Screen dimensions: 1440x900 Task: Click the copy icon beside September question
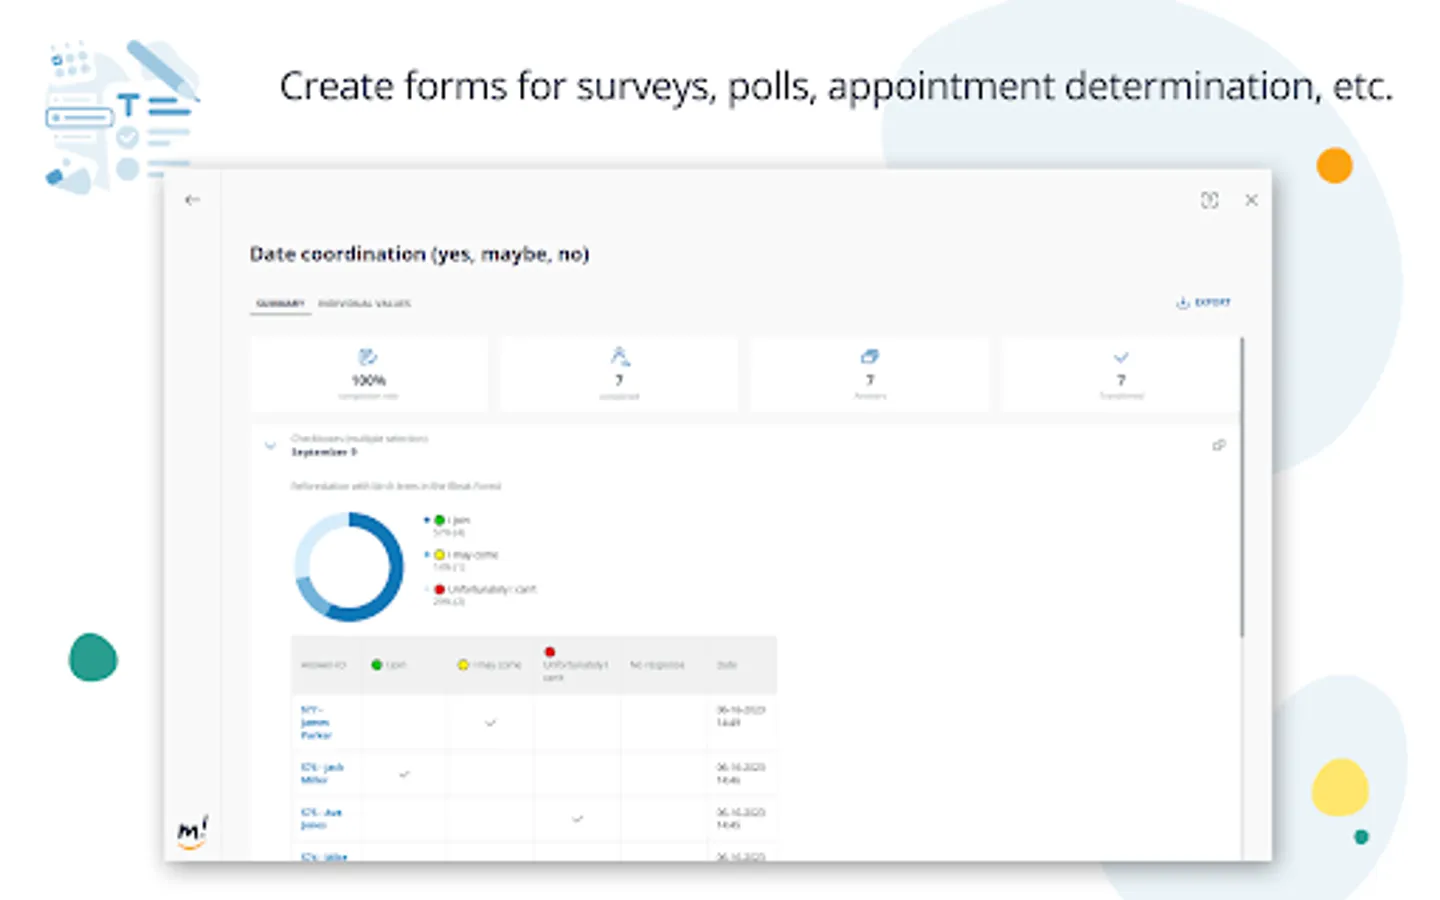1219,445
